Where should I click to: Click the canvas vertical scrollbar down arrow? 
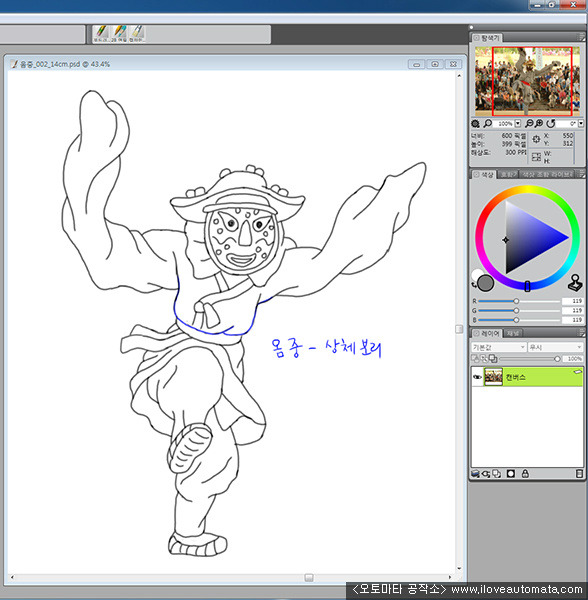459,569
